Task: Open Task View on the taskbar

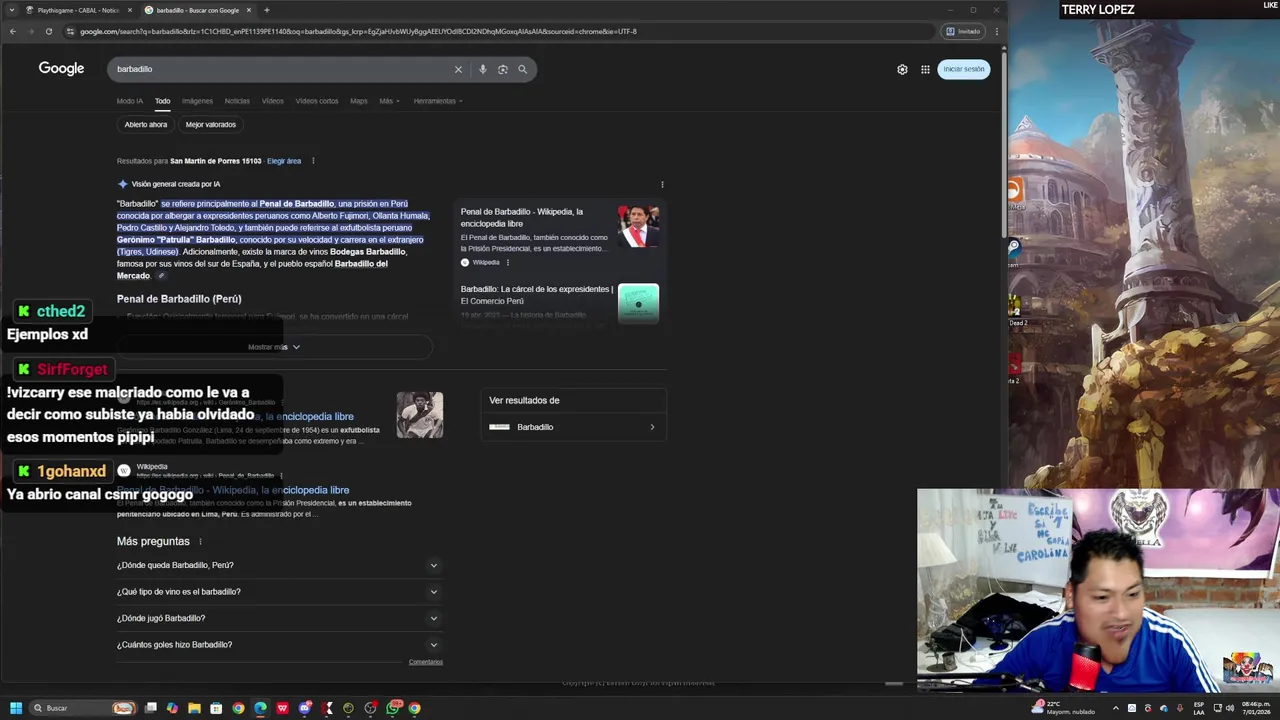Action: point(150,708)
